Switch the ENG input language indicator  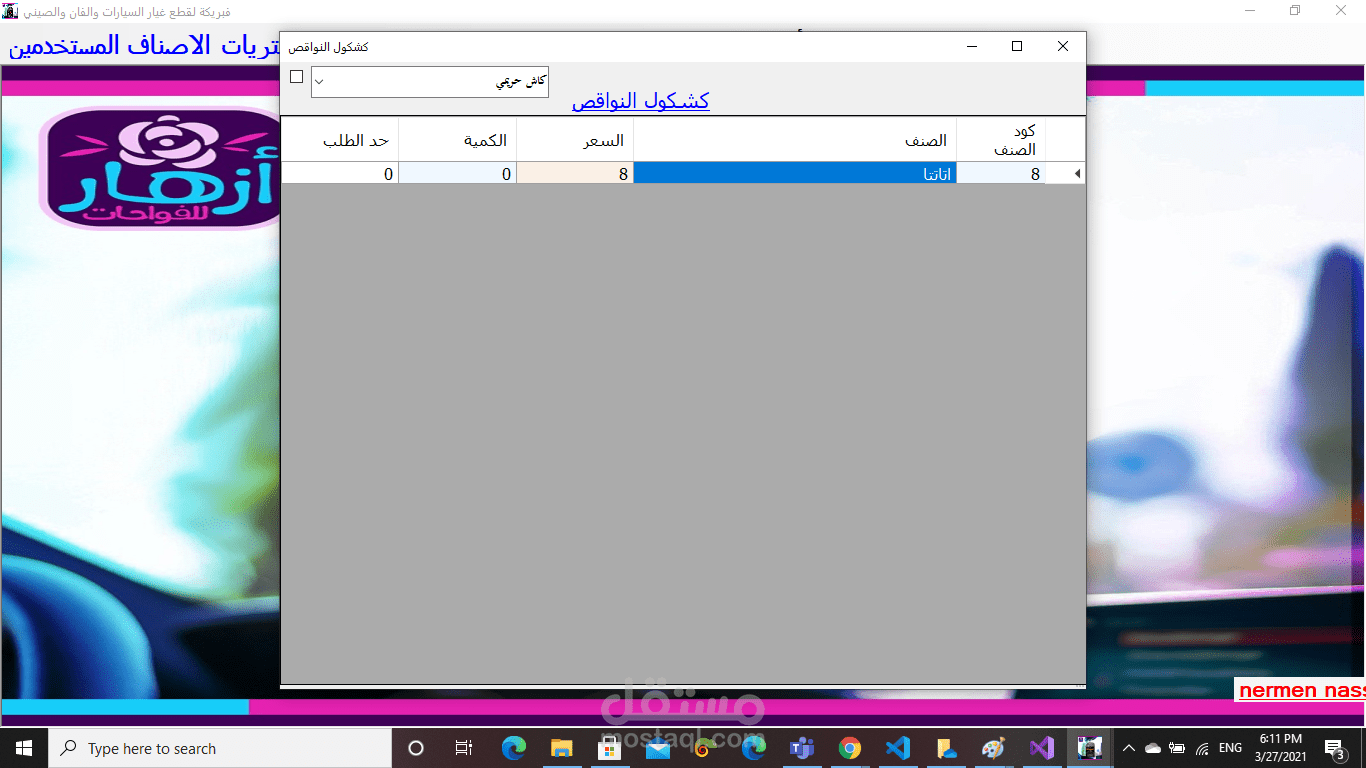point(1231,748)
